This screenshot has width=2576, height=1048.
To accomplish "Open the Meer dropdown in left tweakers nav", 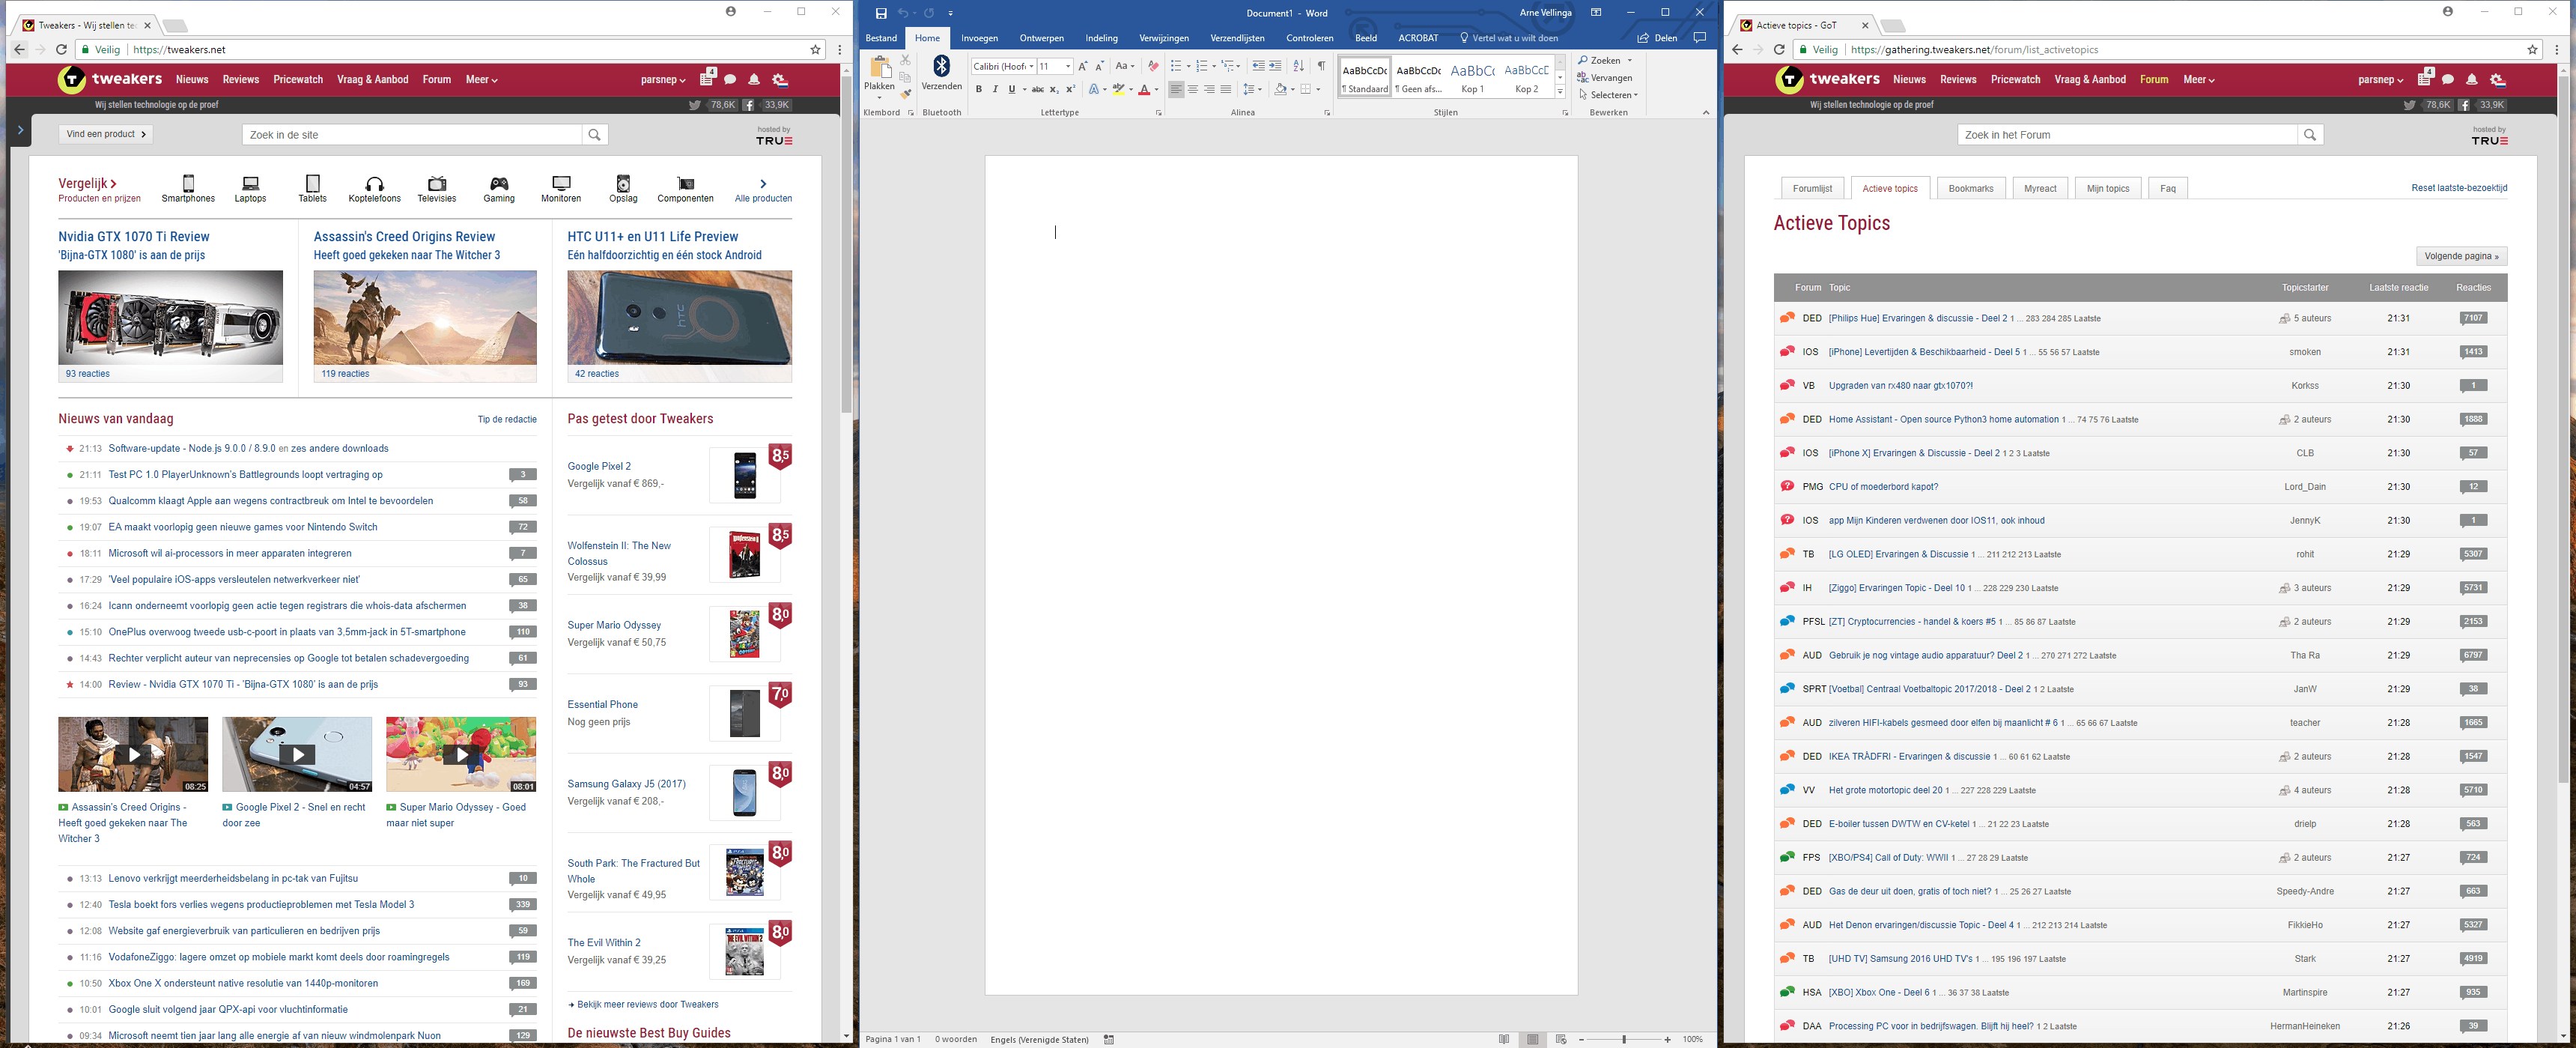I will (481, 79).
